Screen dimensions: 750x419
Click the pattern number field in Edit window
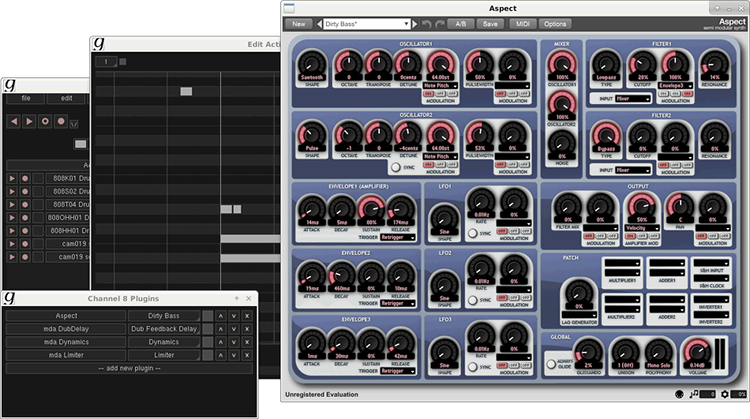(106, 62)
